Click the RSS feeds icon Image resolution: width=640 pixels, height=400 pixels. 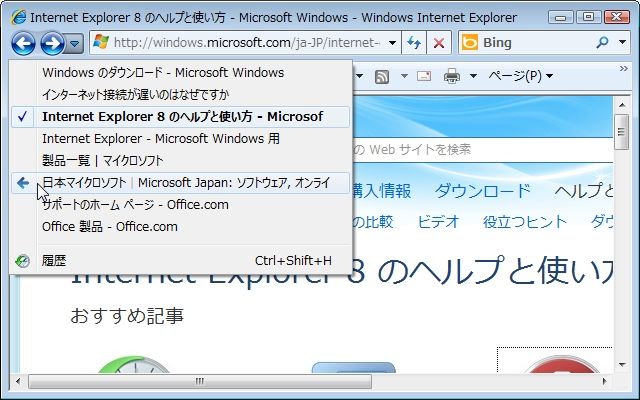point(382,76)
